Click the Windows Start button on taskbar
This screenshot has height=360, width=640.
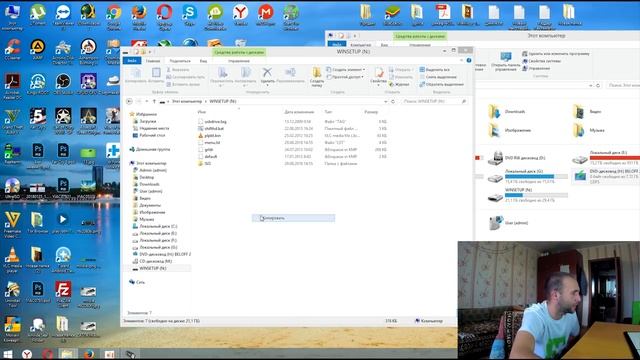(x=7, y=354)
